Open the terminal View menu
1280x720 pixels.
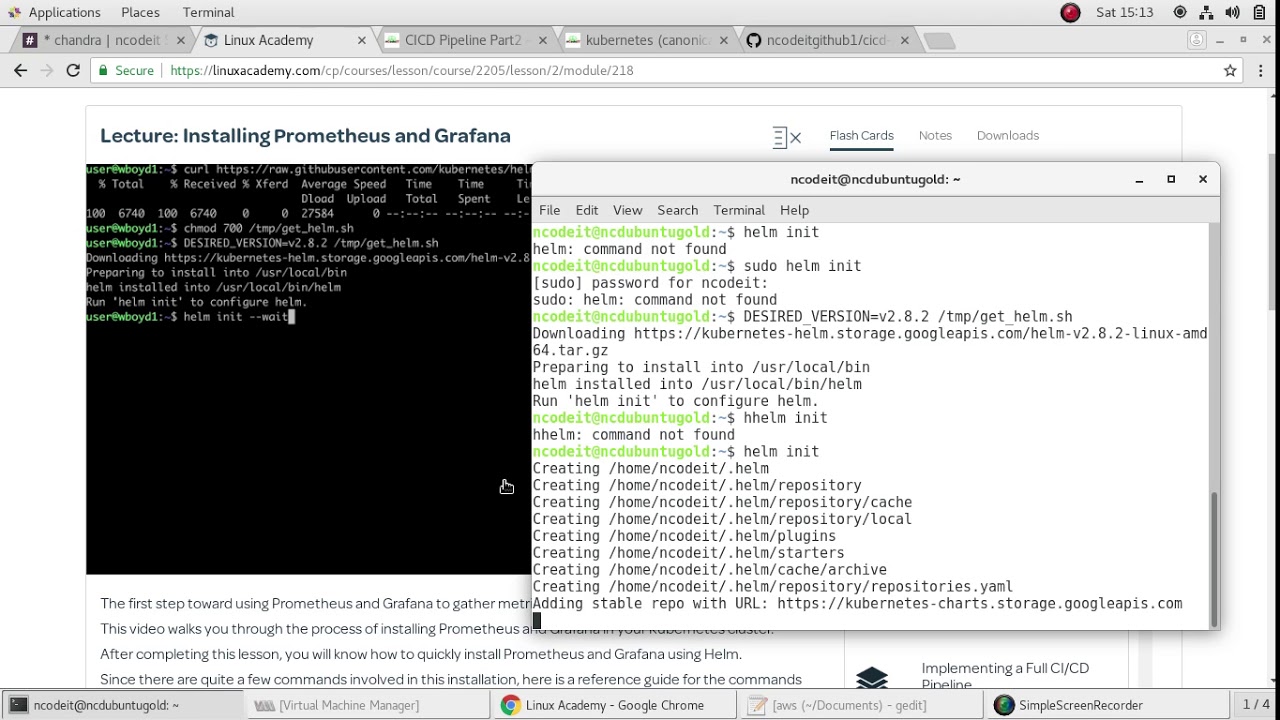pos(627,210)
